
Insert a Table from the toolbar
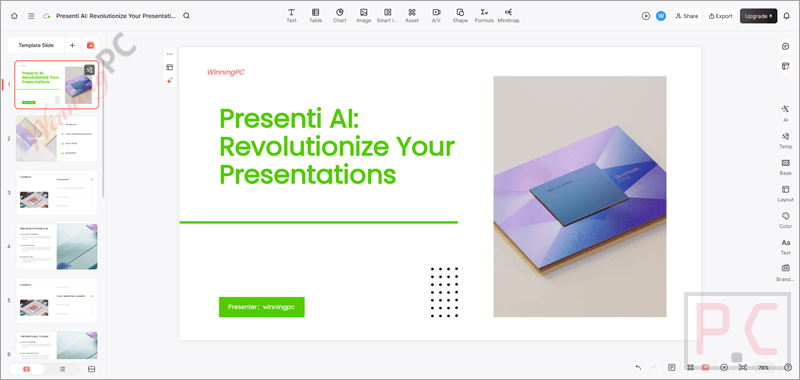coord(315,15)
